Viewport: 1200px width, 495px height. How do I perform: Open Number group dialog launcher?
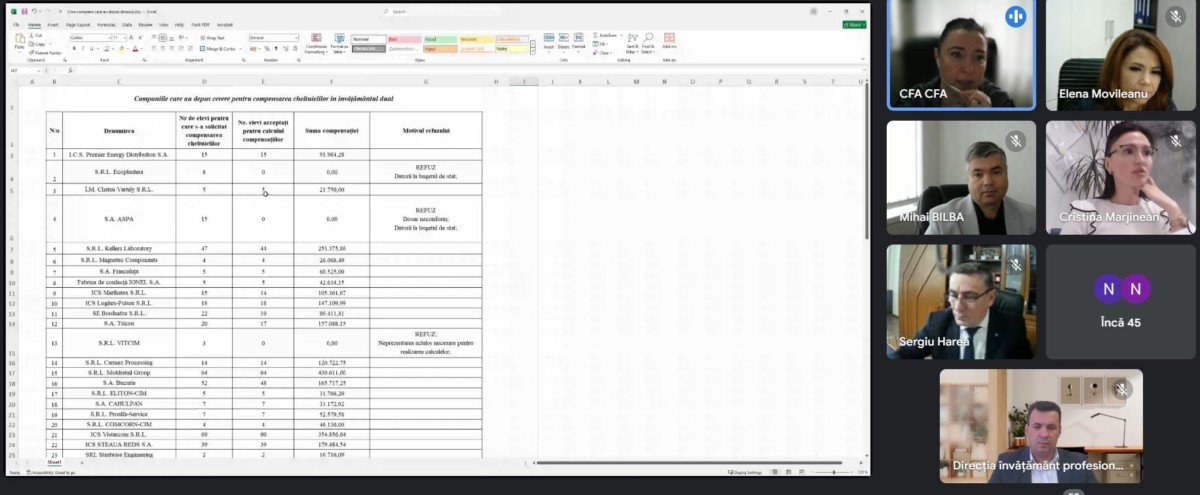(298, 59)
